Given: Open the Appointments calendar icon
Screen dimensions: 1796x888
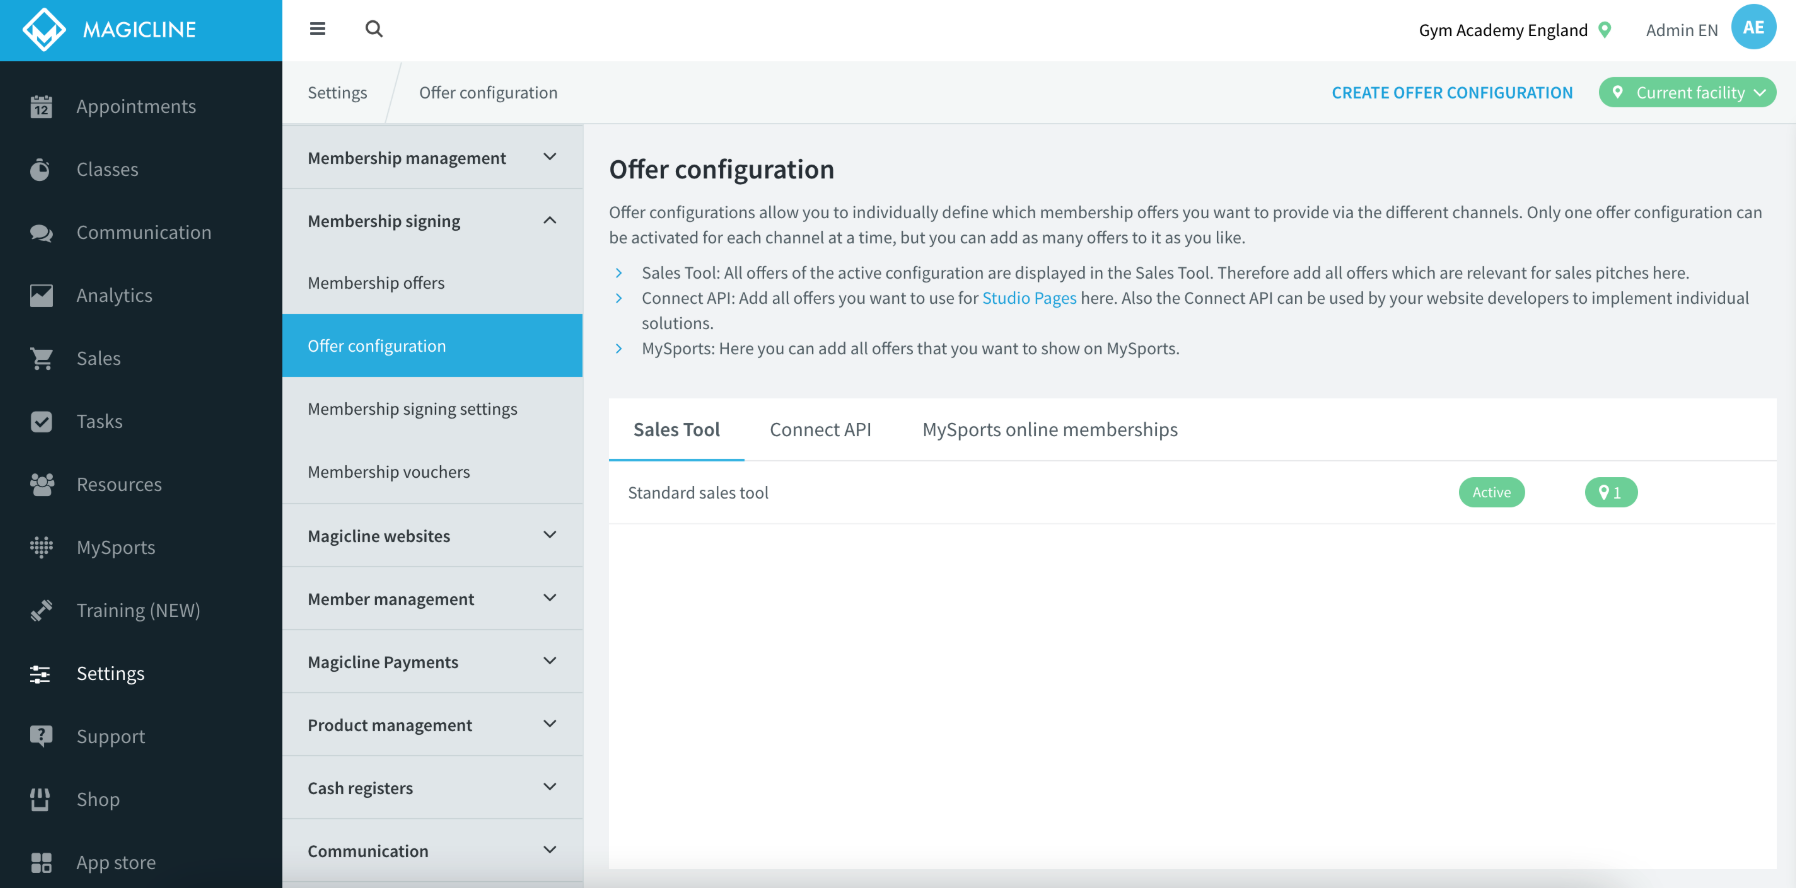Looking at the screenshot, I should point(41,107).
